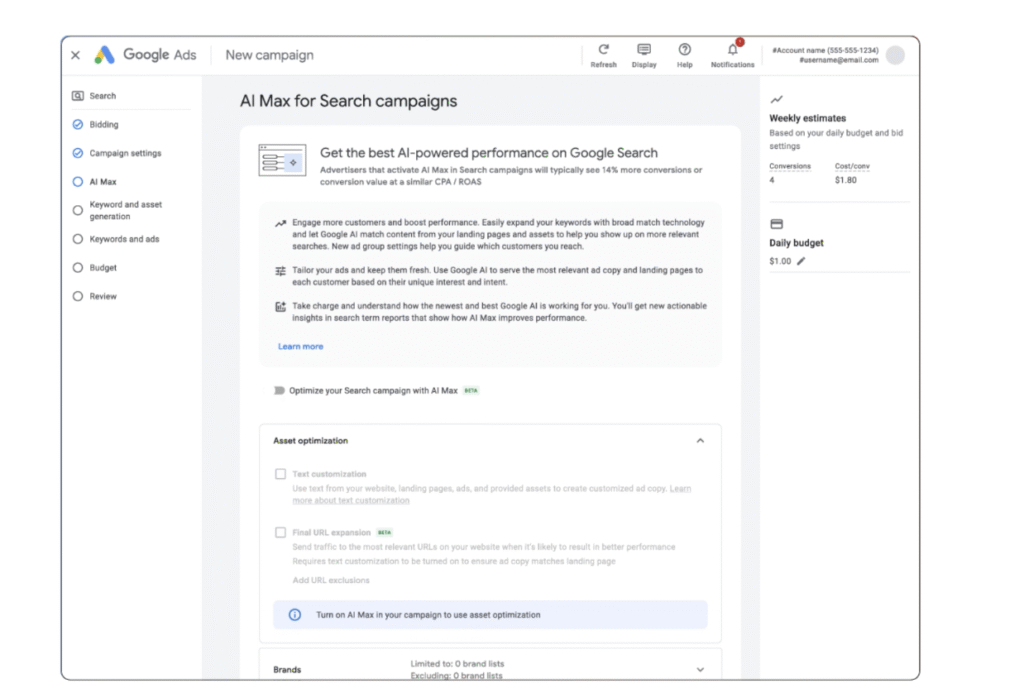Close the new campaign setup with X

pos(76,56)
